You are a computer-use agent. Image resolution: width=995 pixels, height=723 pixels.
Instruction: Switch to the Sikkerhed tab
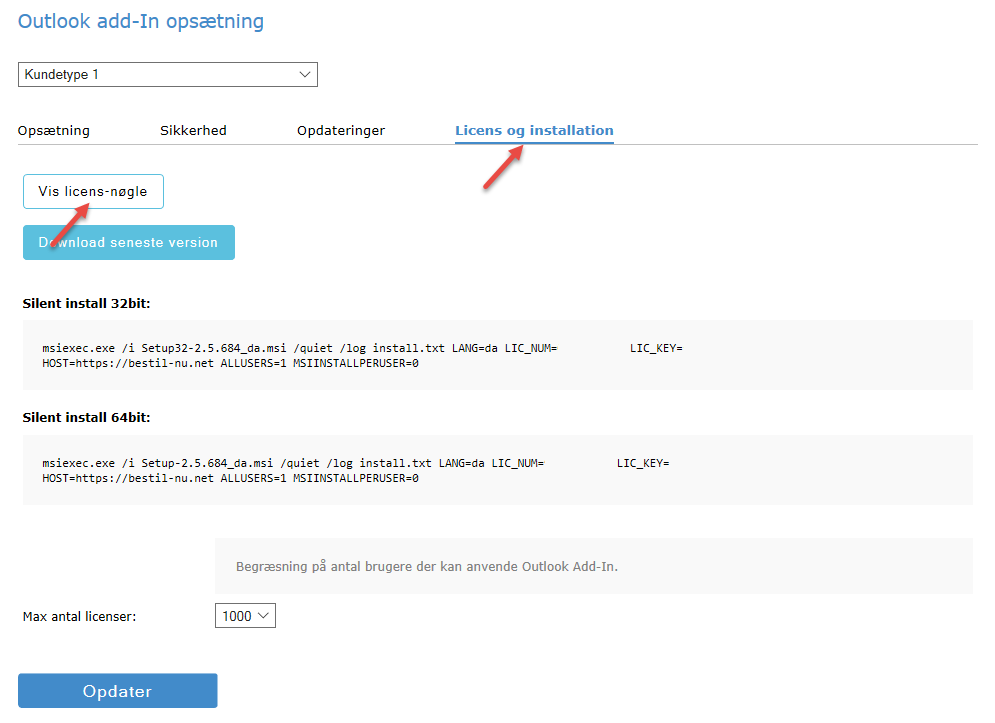coord(193,130)
